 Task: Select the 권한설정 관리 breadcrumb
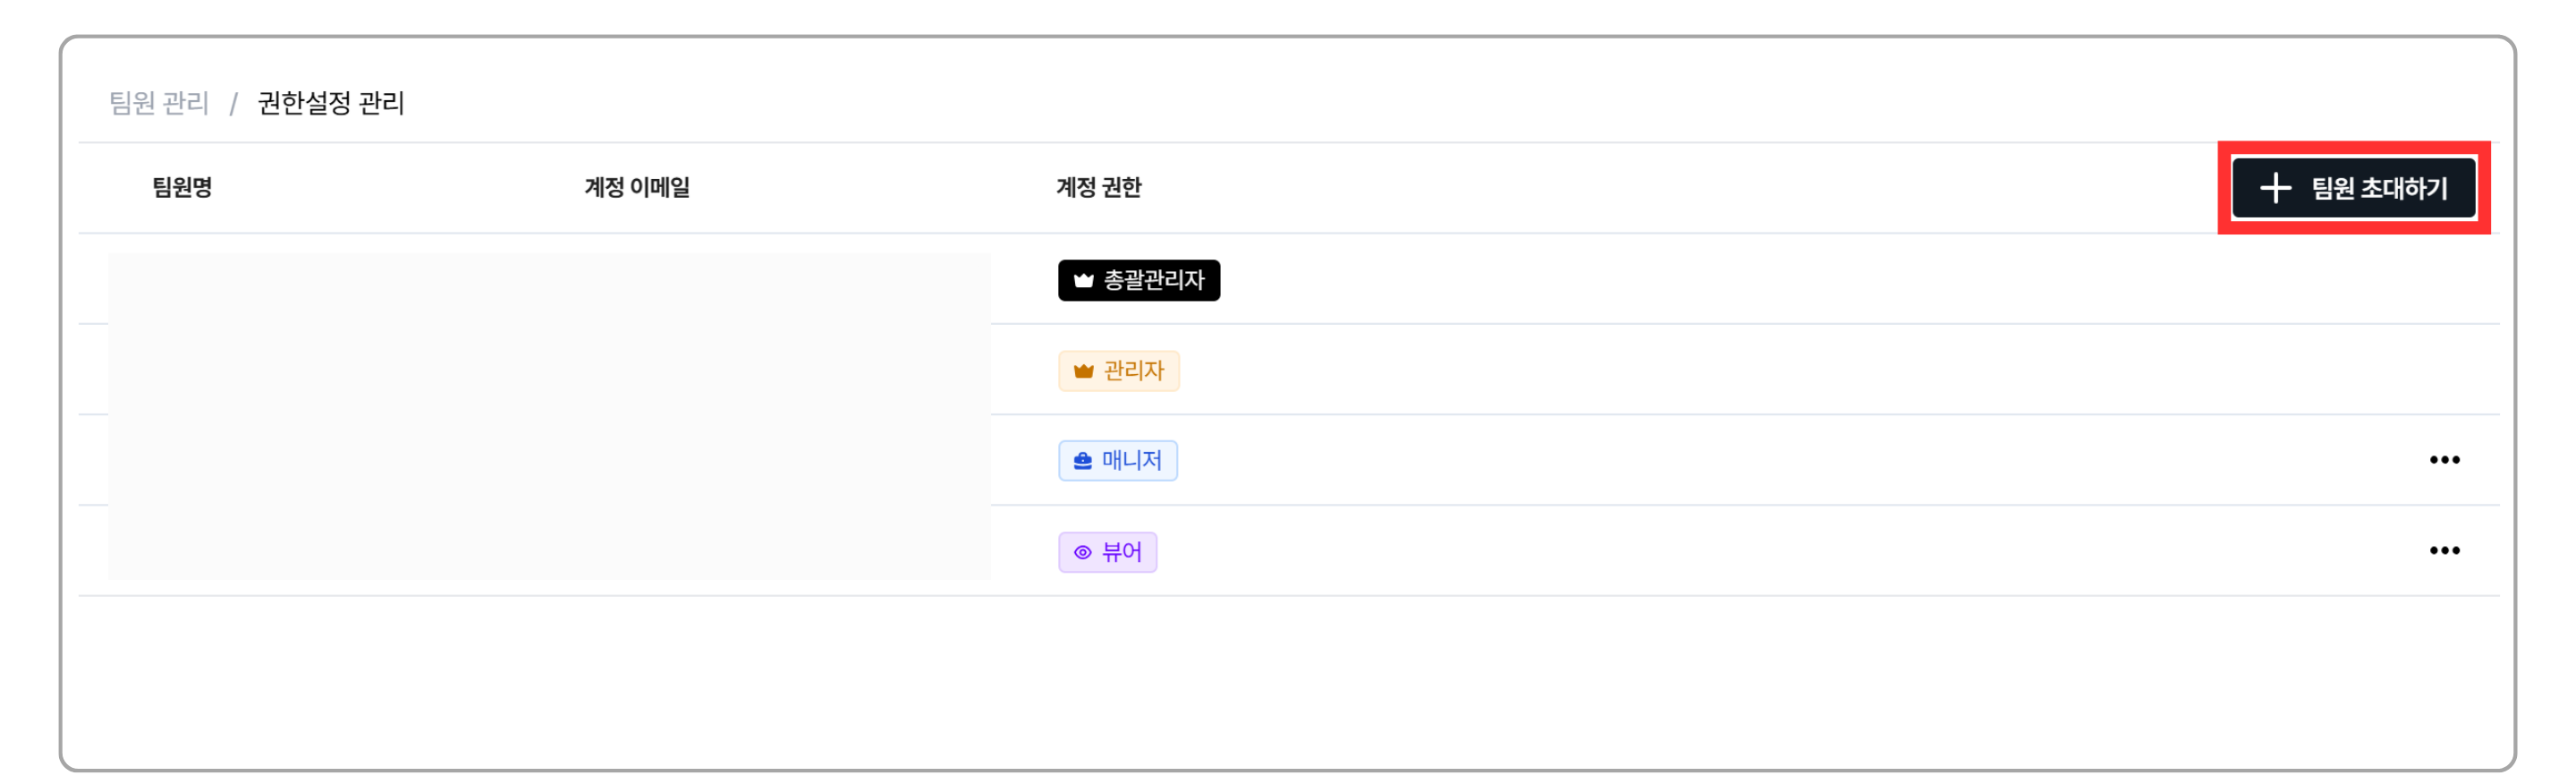[x=331, y=103]
